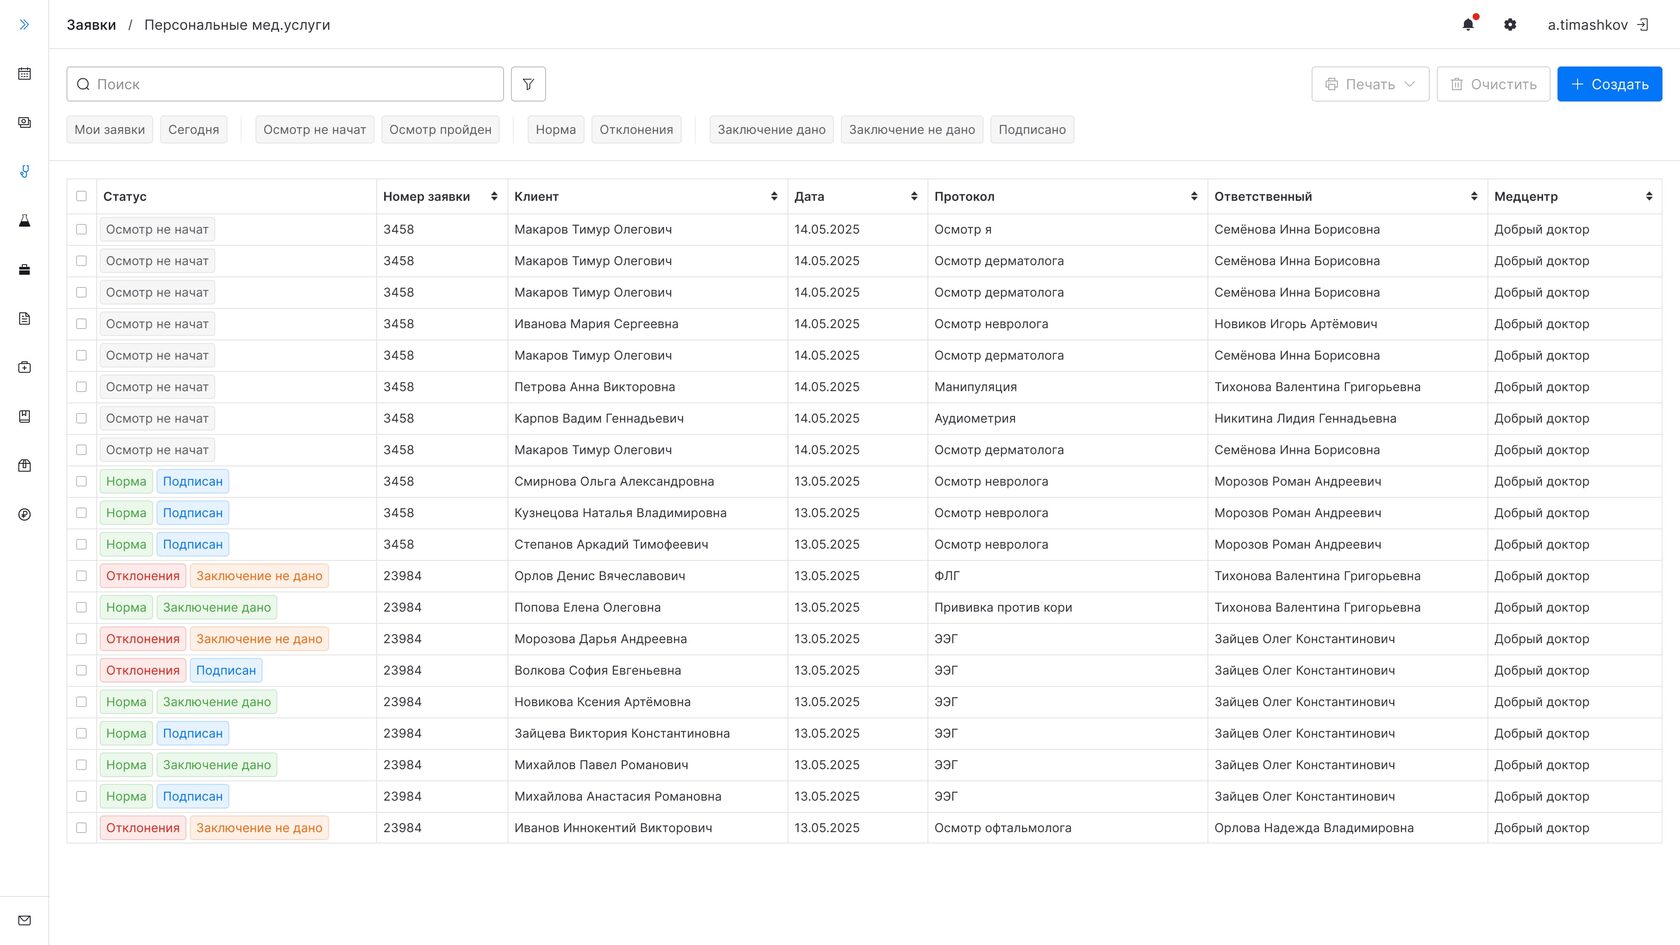Click responsible Орлова Надежда Владимировна
The height and width of the screenshot is (945, 1680).
coord(1314,828)
